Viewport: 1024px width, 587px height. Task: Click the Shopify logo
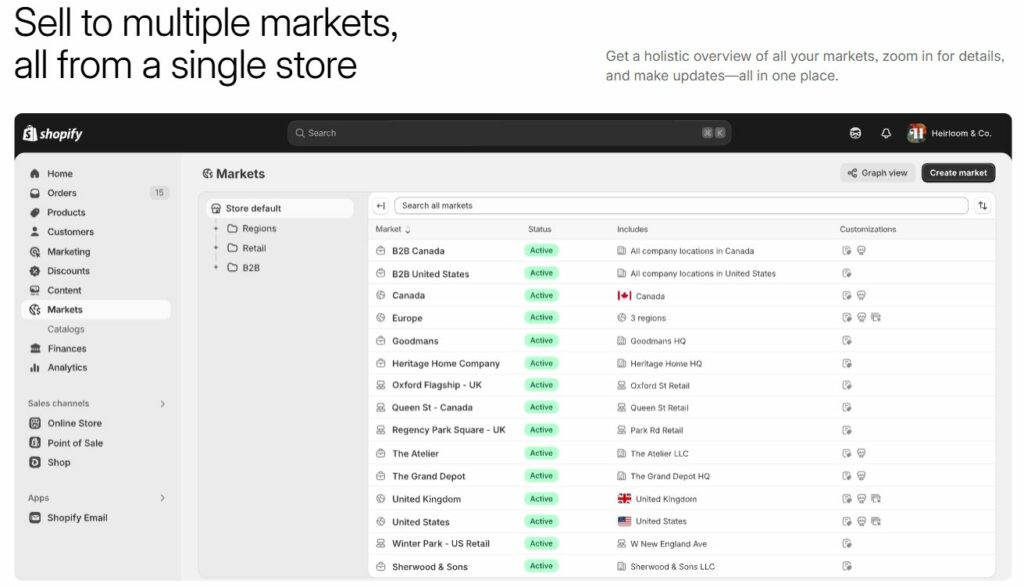tap(53, 133)
